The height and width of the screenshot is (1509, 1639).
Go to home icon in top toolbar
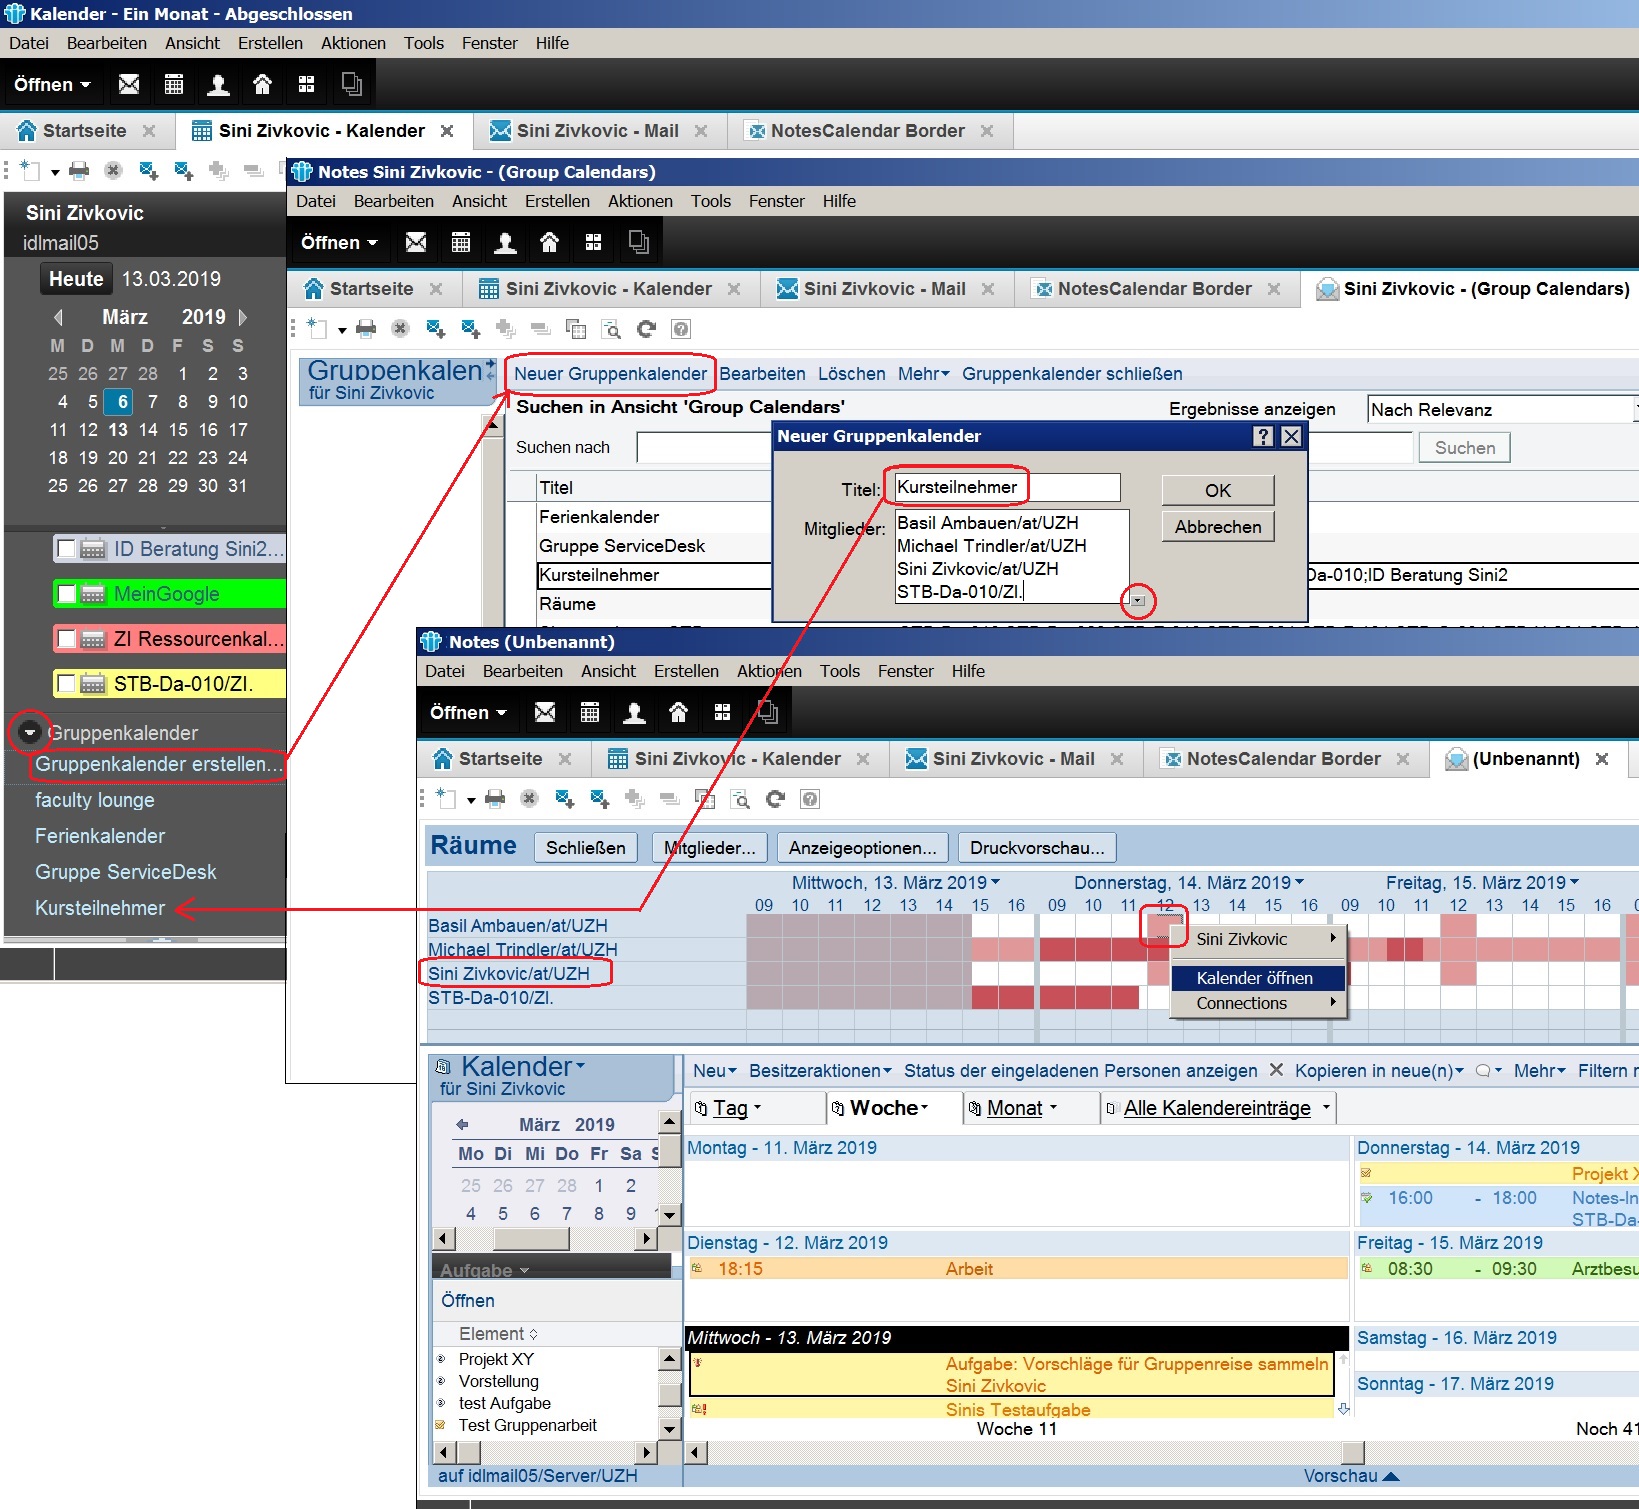(262, 85)
